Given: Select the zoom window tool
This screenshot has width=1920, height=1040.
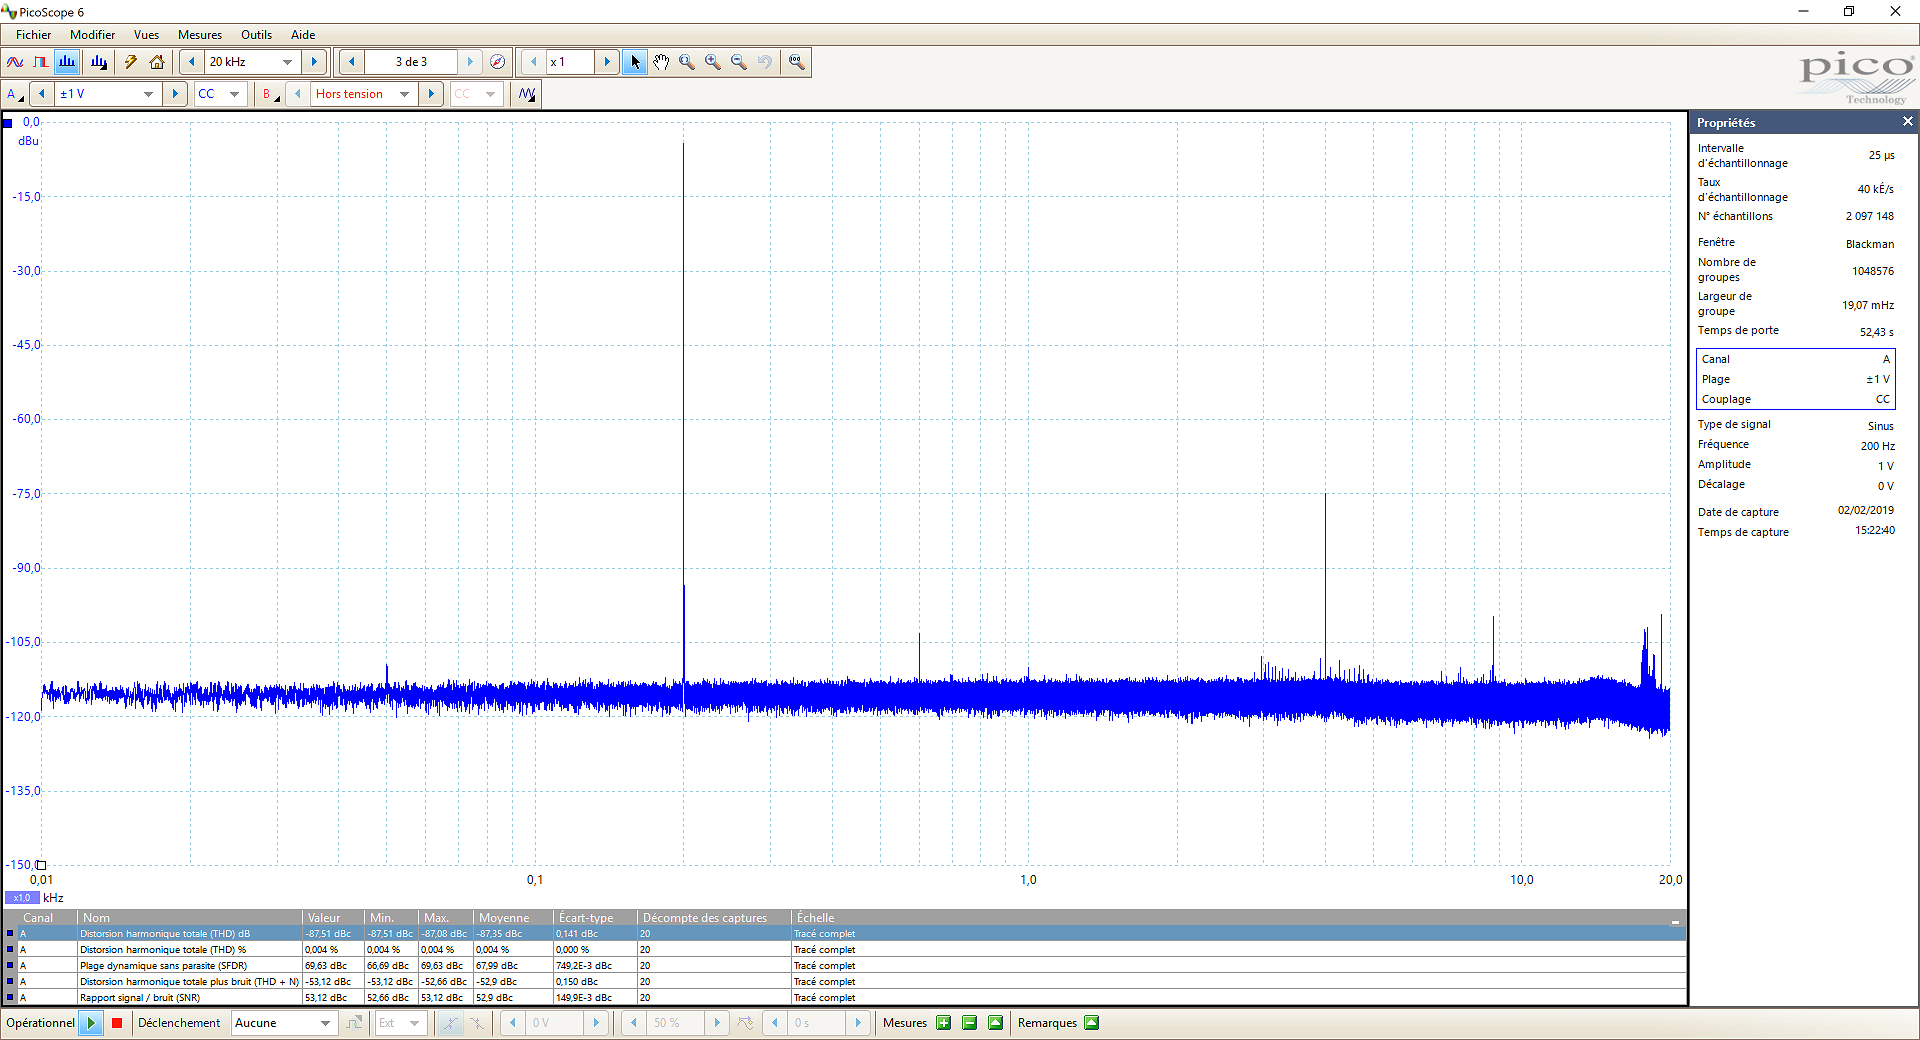Looking at the screenshot, I should 687,62.
